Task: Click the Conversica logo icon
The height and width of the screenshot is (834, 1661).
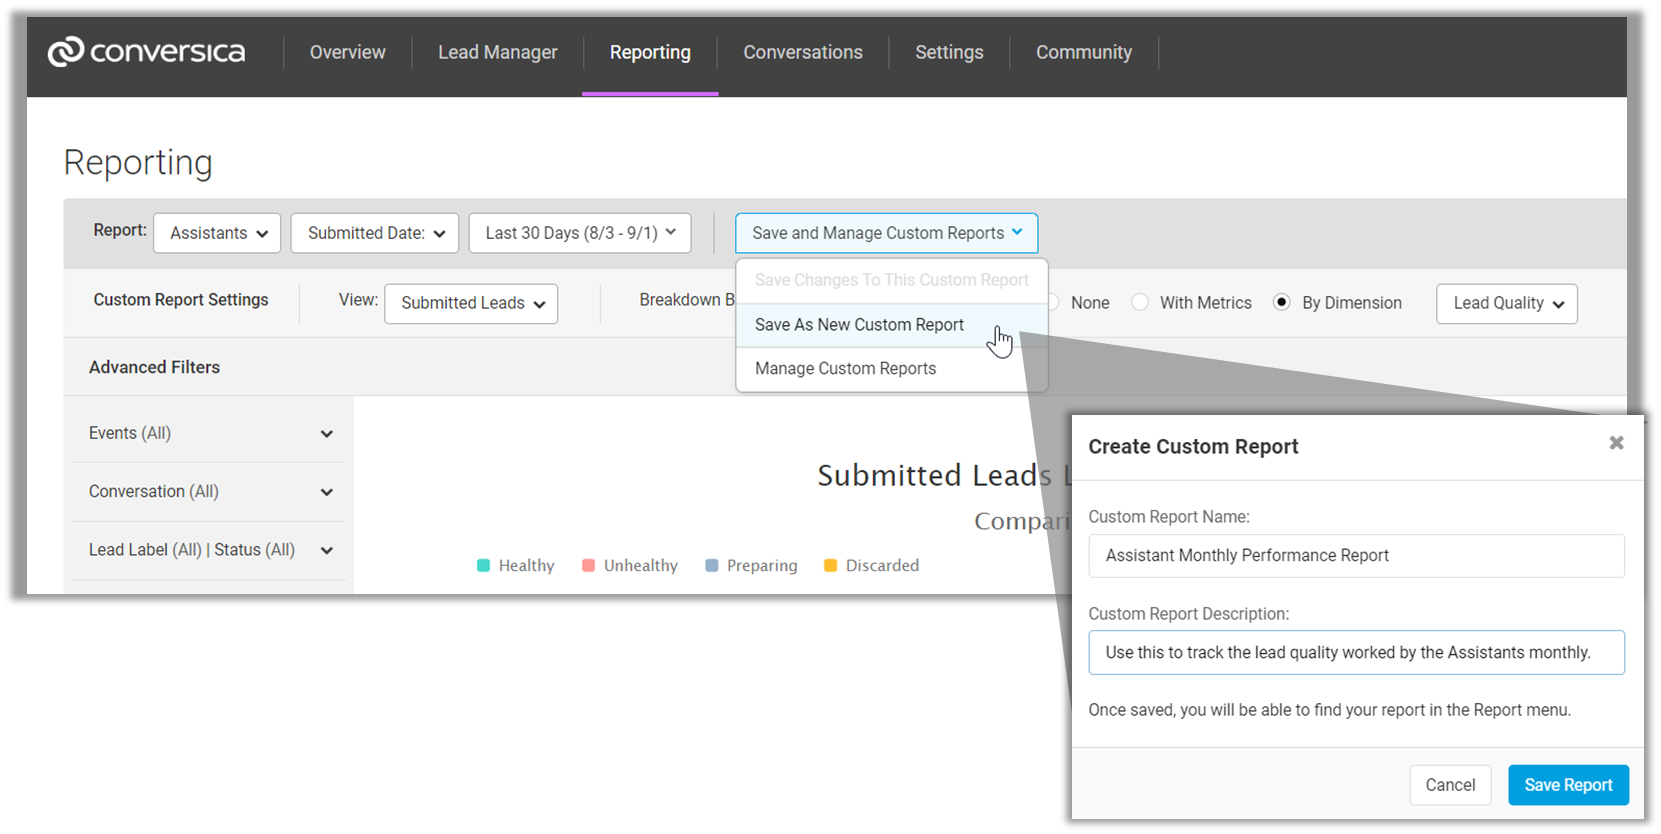Action: click(66, 52)
